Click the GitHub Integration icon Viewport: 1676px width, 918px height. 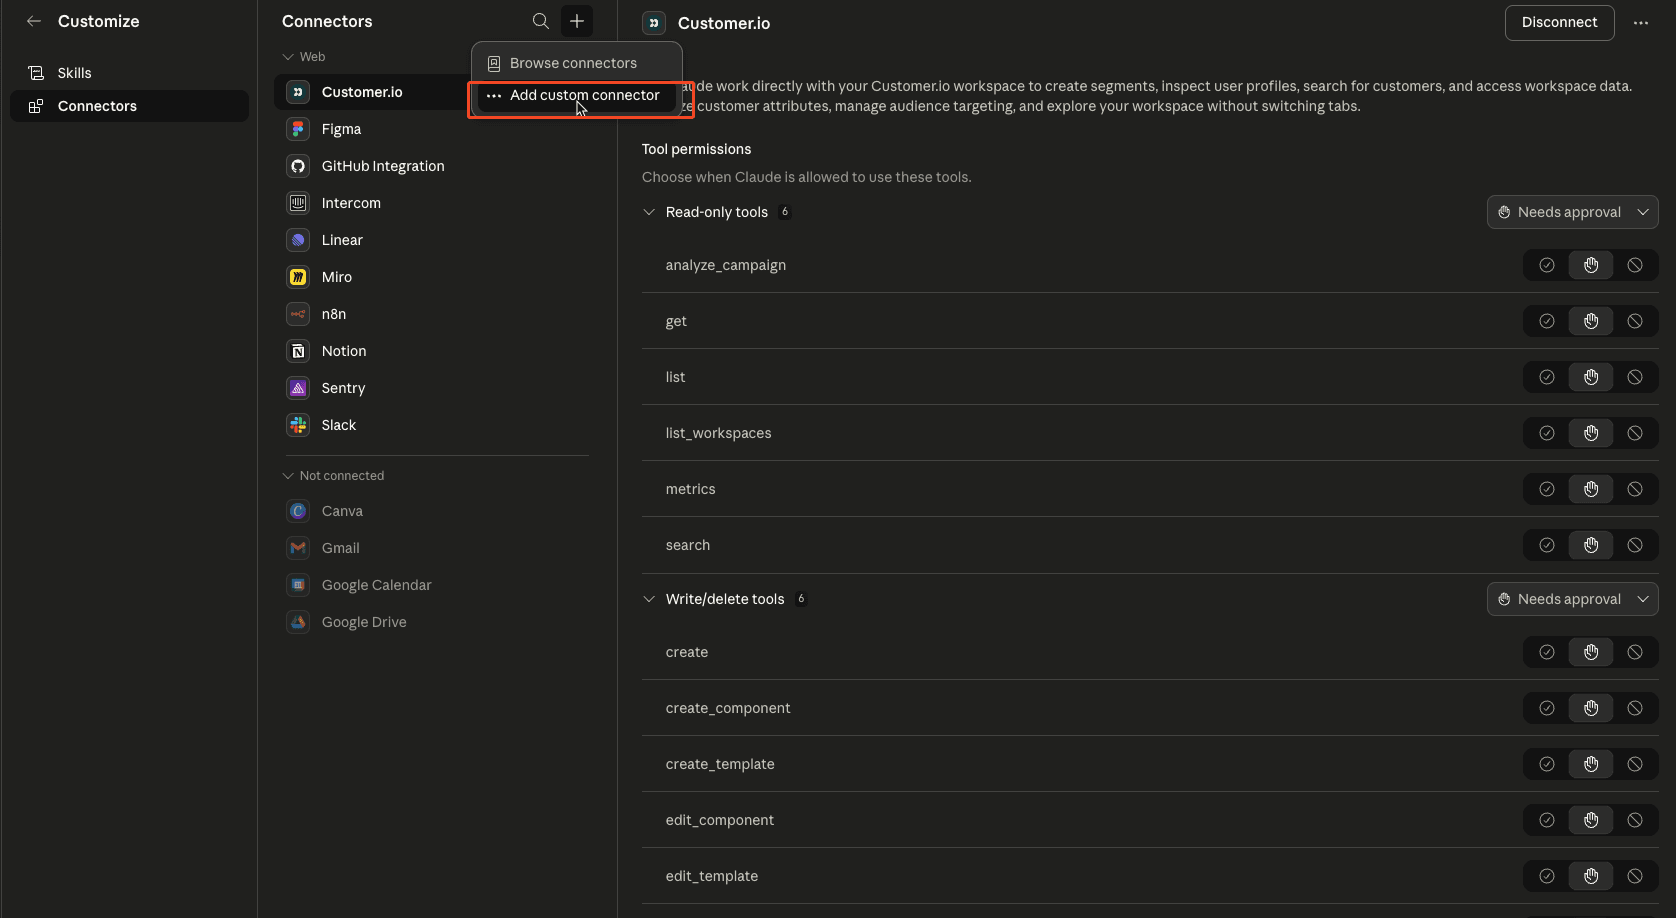[x=297, y=165]
